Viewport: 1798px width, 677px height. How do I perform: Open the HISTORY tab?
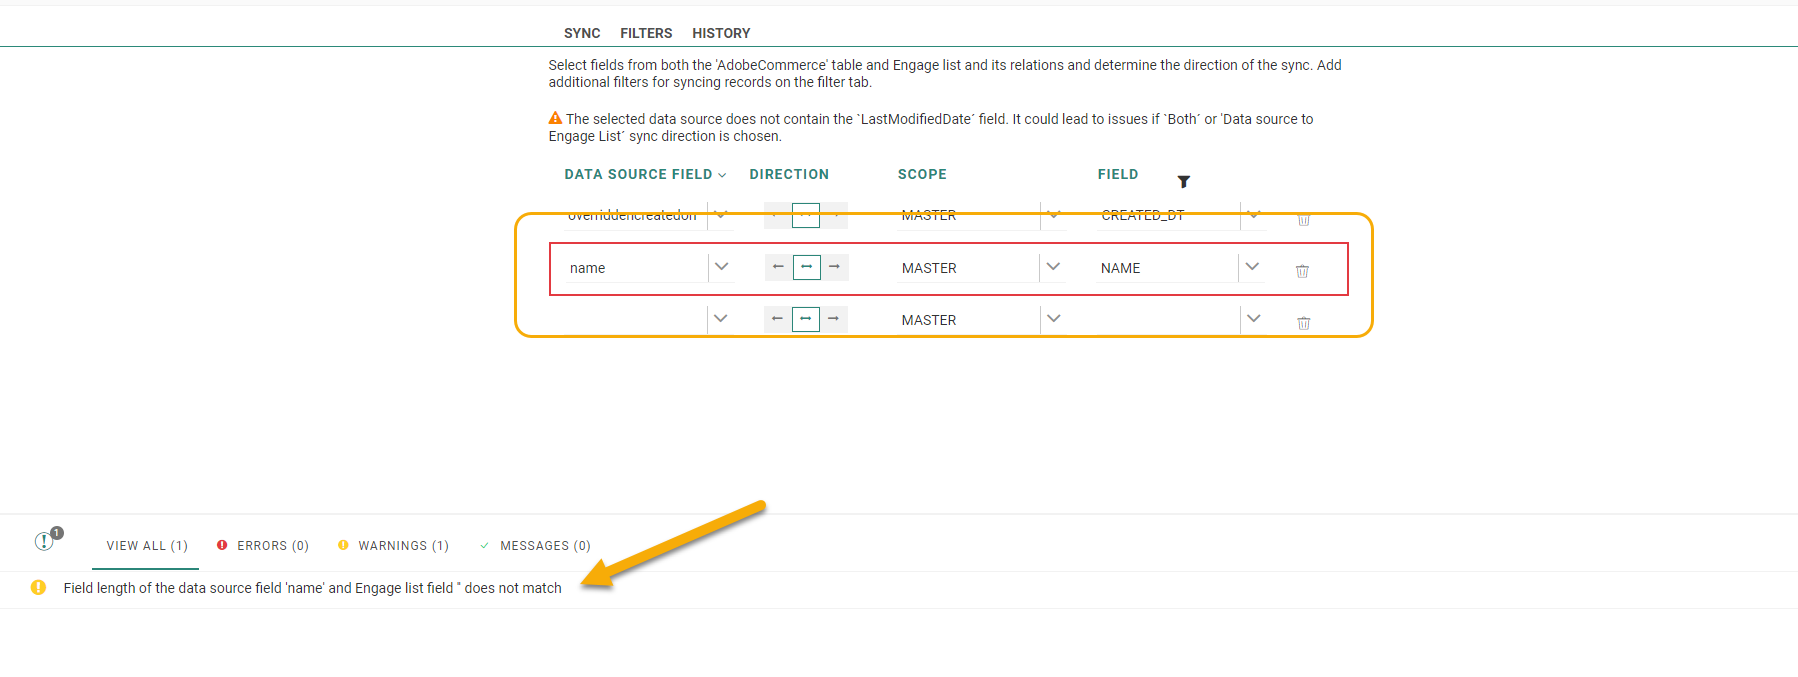pos(721,33)
